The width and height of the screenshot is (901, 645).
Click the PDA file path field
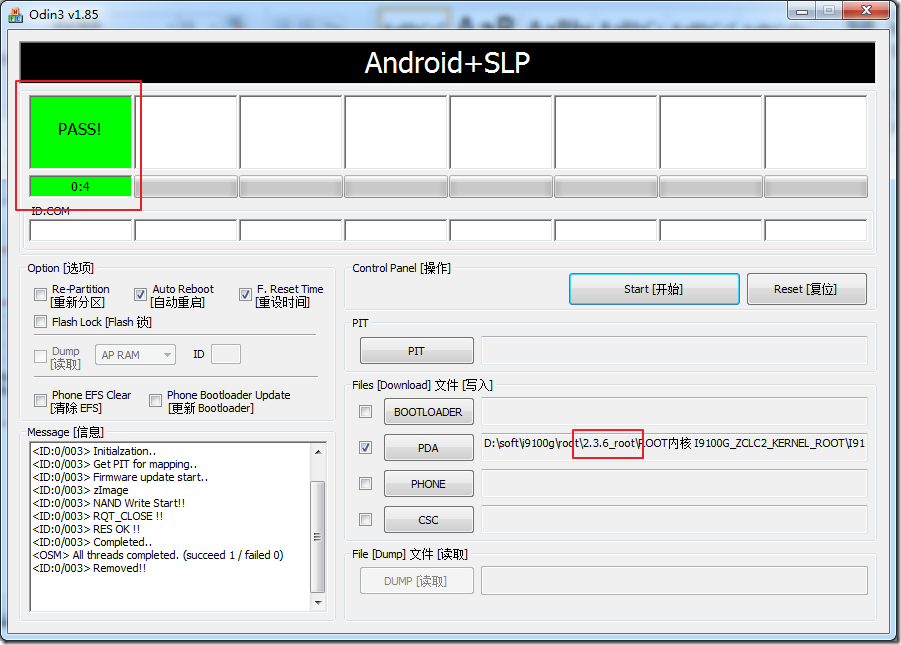point(675,447)
